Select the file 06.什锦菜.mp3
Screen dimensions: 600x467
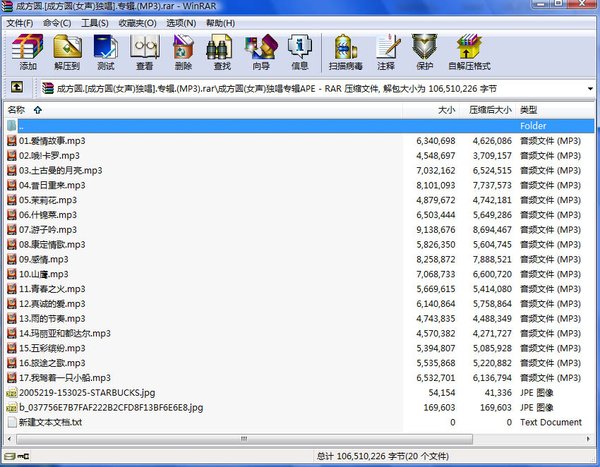pos(48,215)
